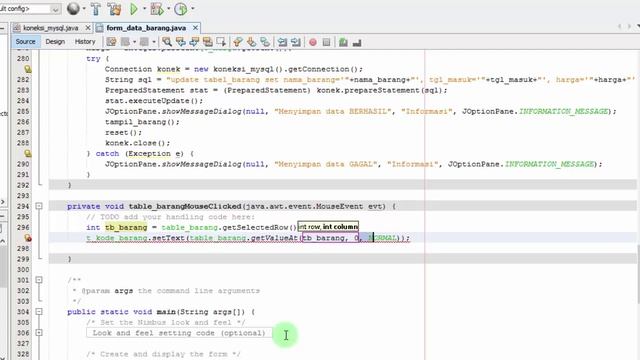Click the error marker beside the t_kode_barang.setText line

[x=27, y=238]
